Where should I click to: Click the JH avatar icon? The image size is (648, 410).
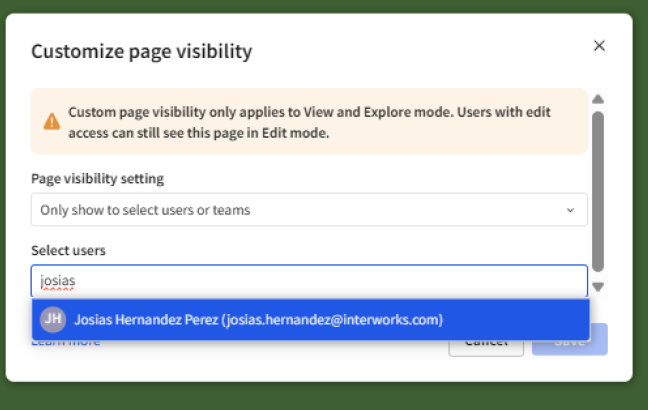tap(52, 320)
